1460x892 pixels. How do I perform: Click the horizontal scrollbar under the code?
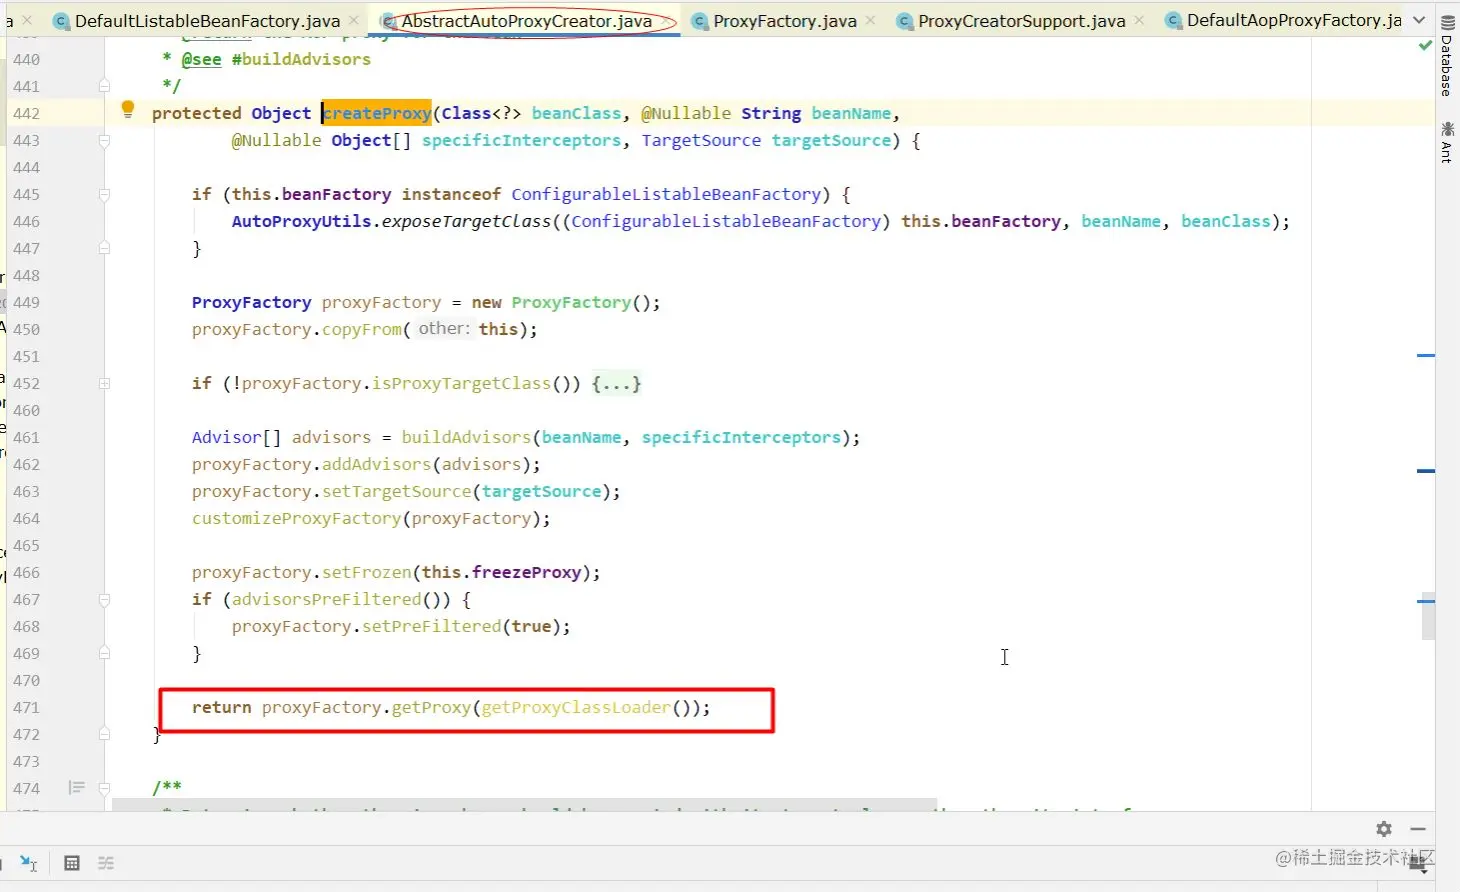click(524, 805)
